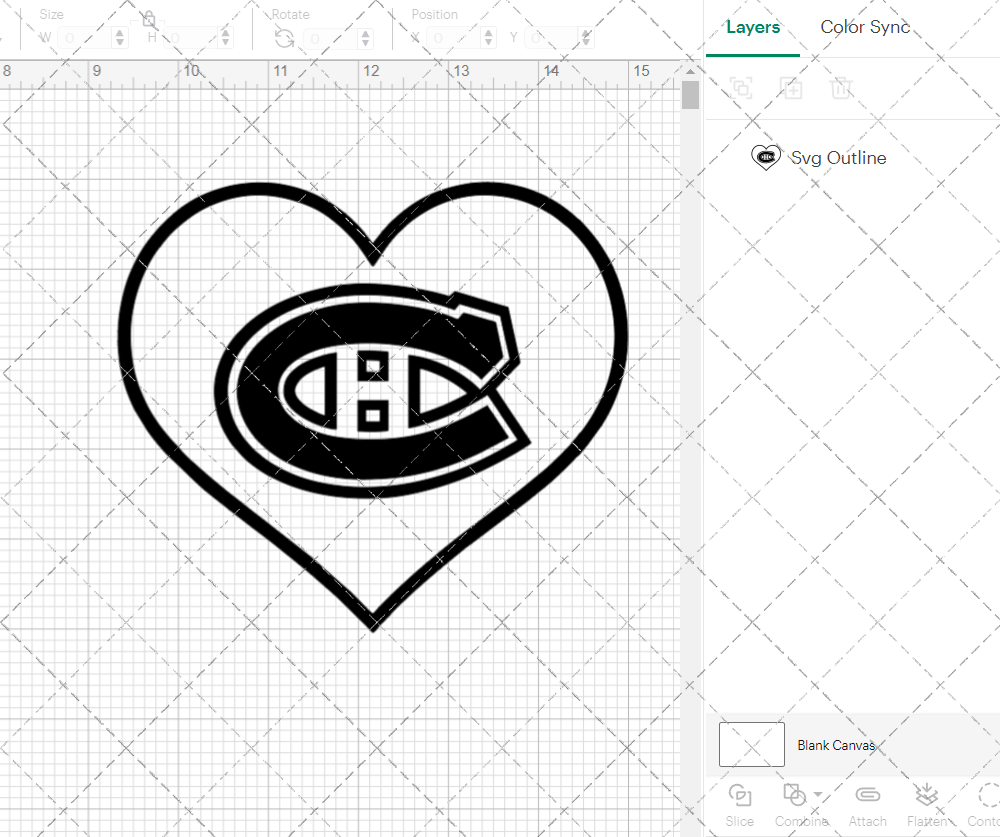Click the canvas vertical scrollbar
Viewport: 1000px width, 837px height.
690,93
